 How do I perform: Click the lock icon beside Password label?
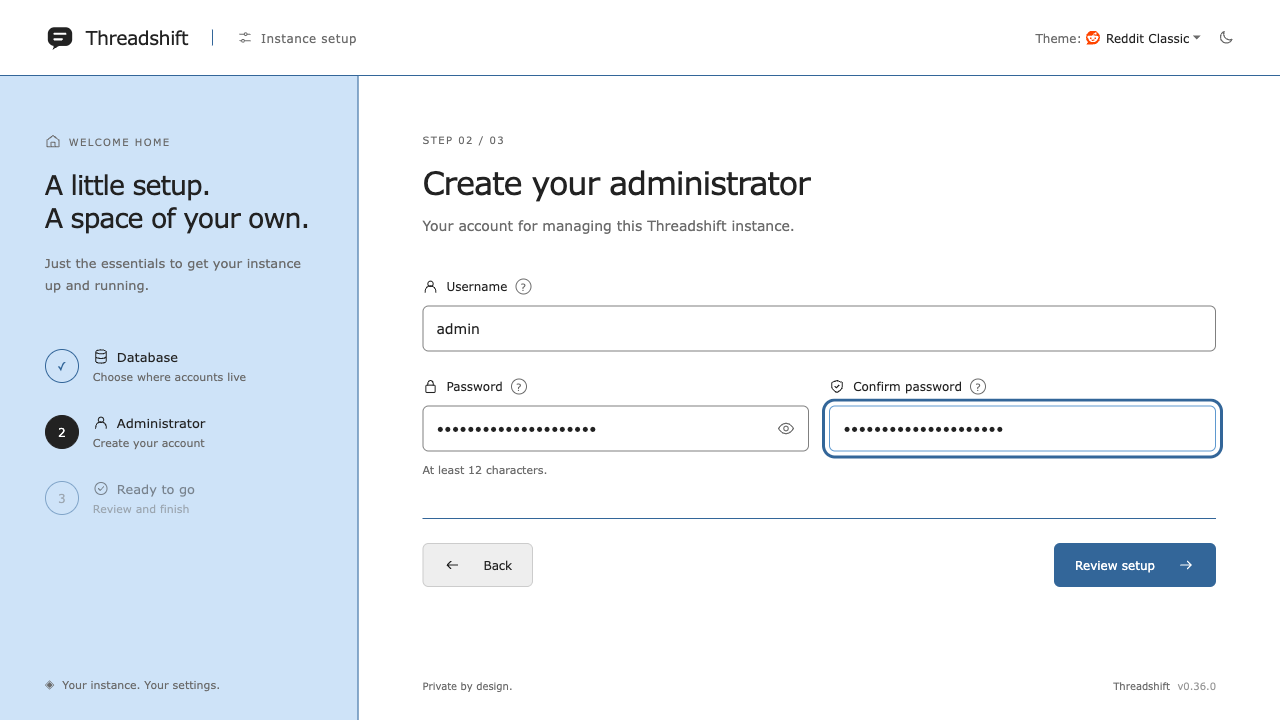coord(431,386)
